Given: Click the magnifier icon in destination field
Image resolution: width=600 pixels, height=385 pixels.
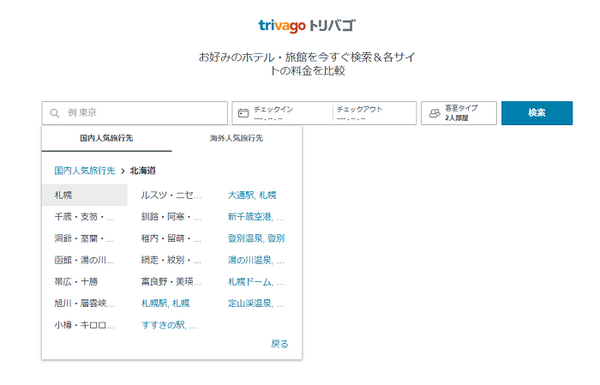Looking at the screenshot, I should coord(55,113).
